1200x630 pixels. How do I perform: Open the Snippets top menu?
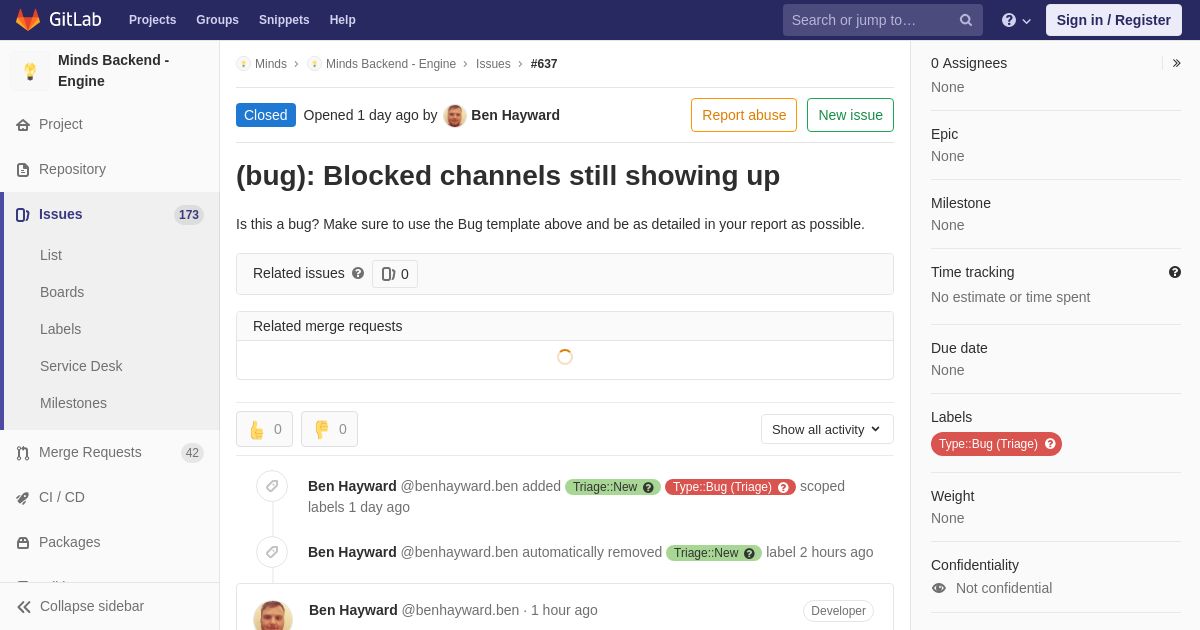pyautogui.click(x=284, y=20)
